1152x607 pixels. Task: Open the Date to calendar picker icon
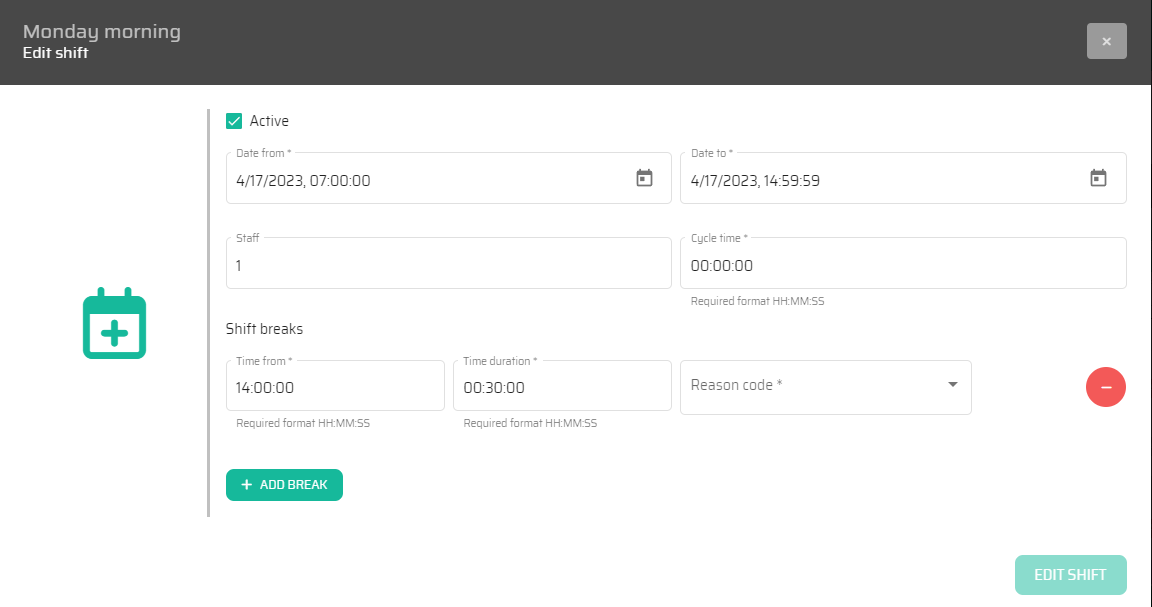pyautogui.click(x=1098, y=178)
